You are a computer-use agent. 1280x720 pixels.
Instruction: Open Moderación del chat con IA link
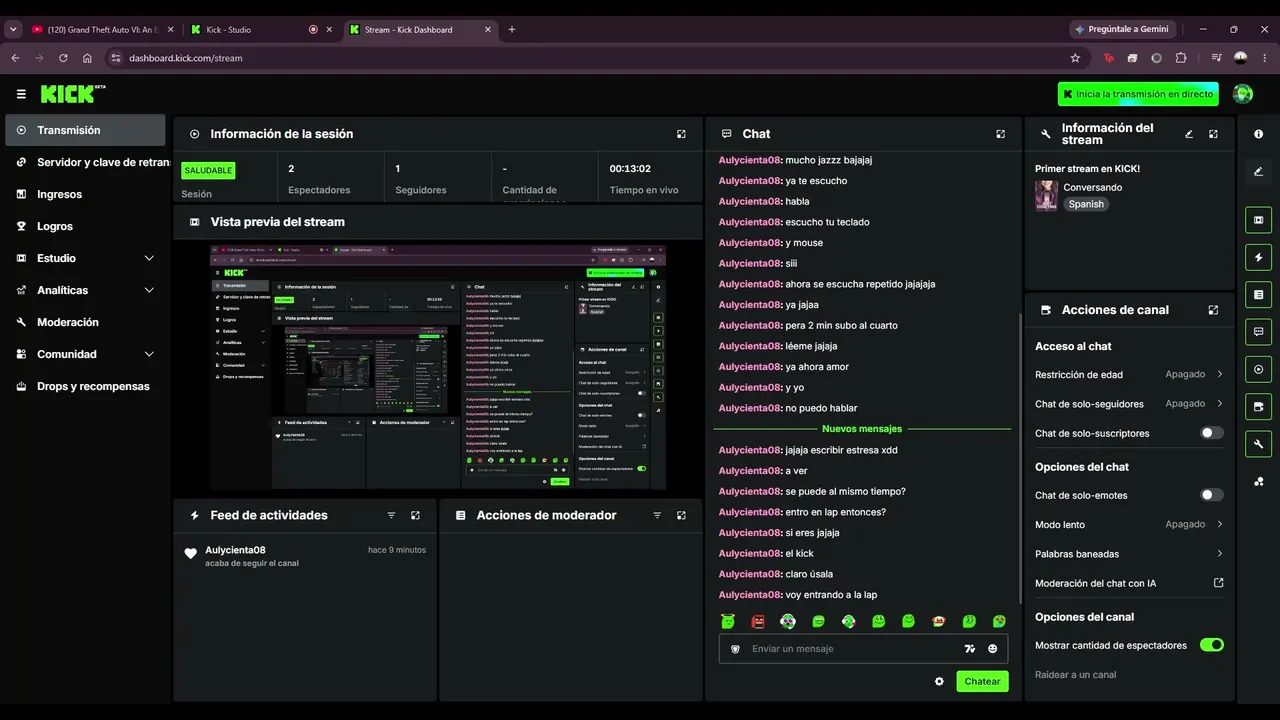[x=1129, y=583]
